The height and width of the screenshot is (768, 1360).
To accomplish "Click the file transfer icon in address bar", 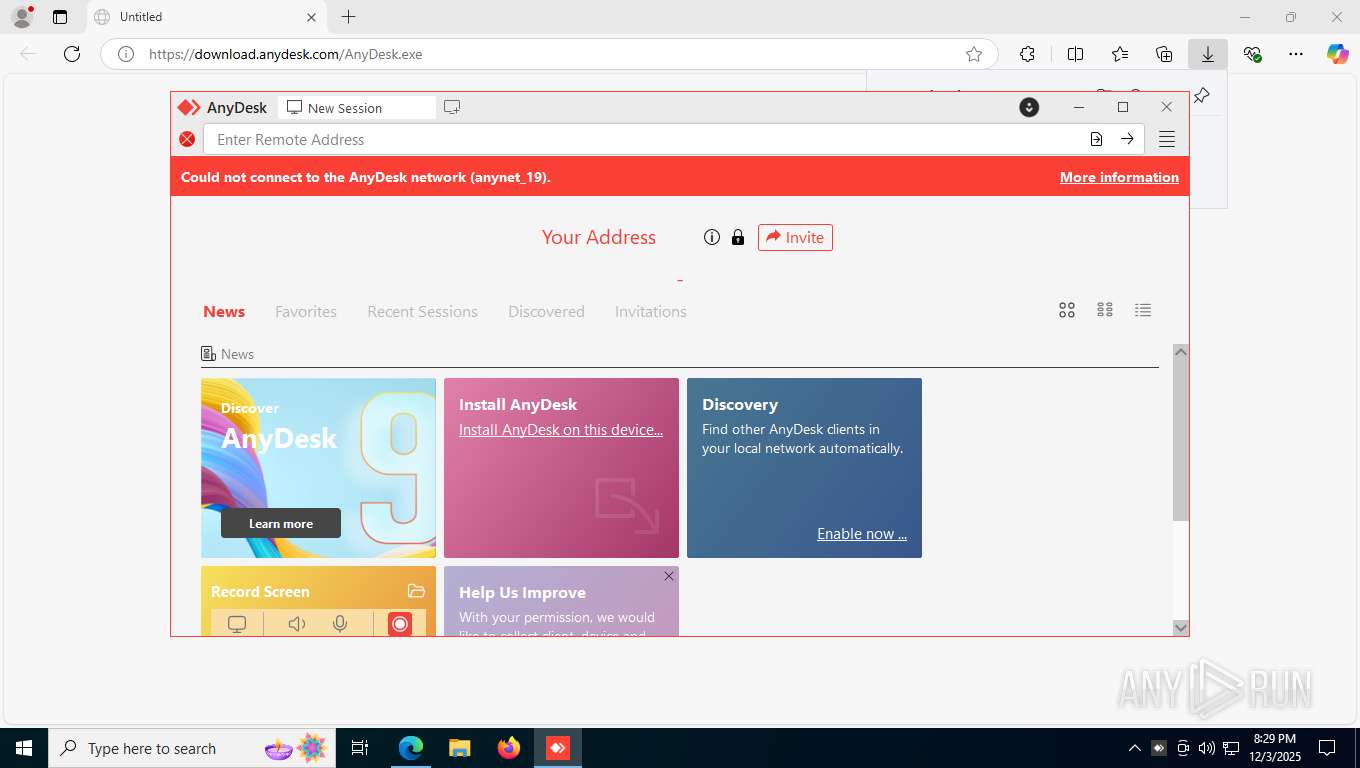I will tap(1096, 139).
